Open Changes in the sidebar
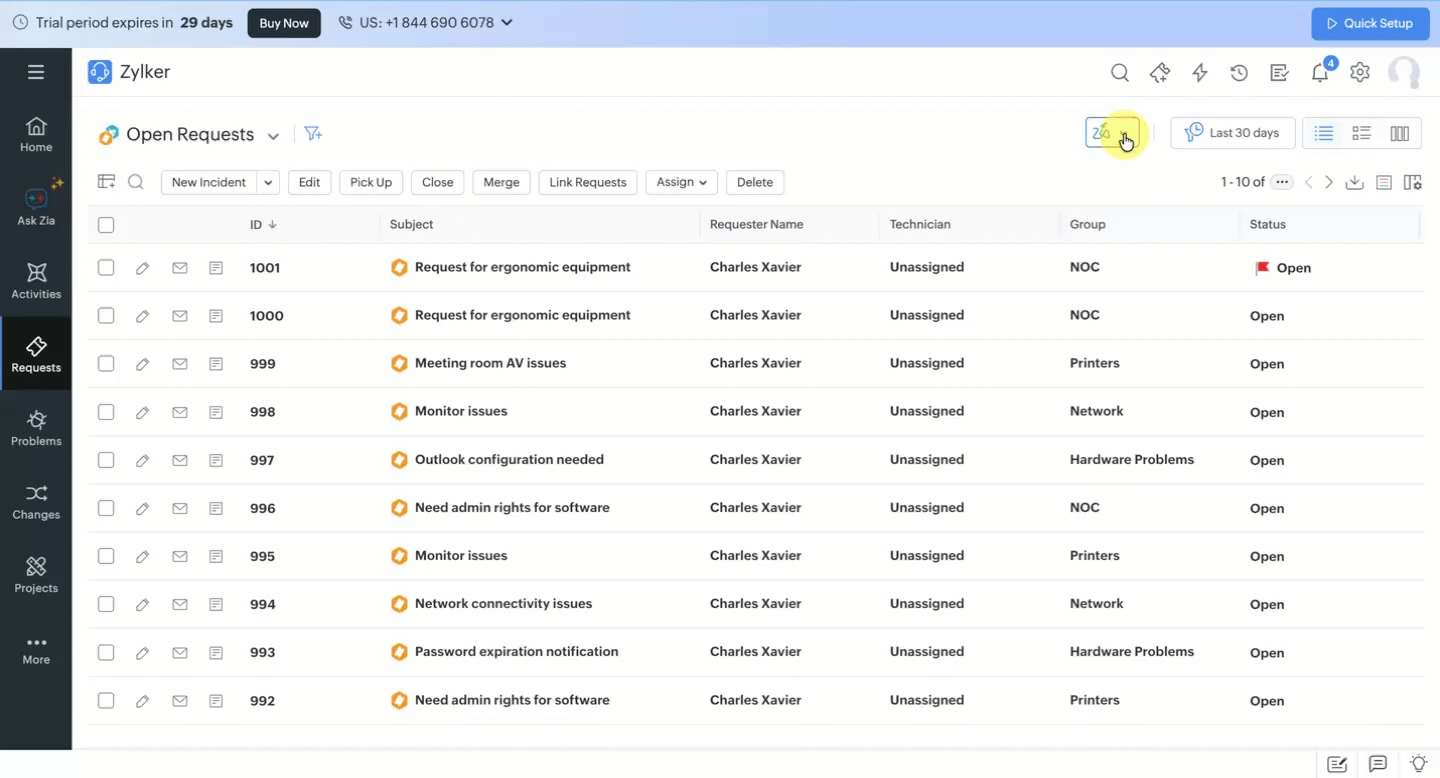The height and width of the screenshot is (778, 1440). 36,502
